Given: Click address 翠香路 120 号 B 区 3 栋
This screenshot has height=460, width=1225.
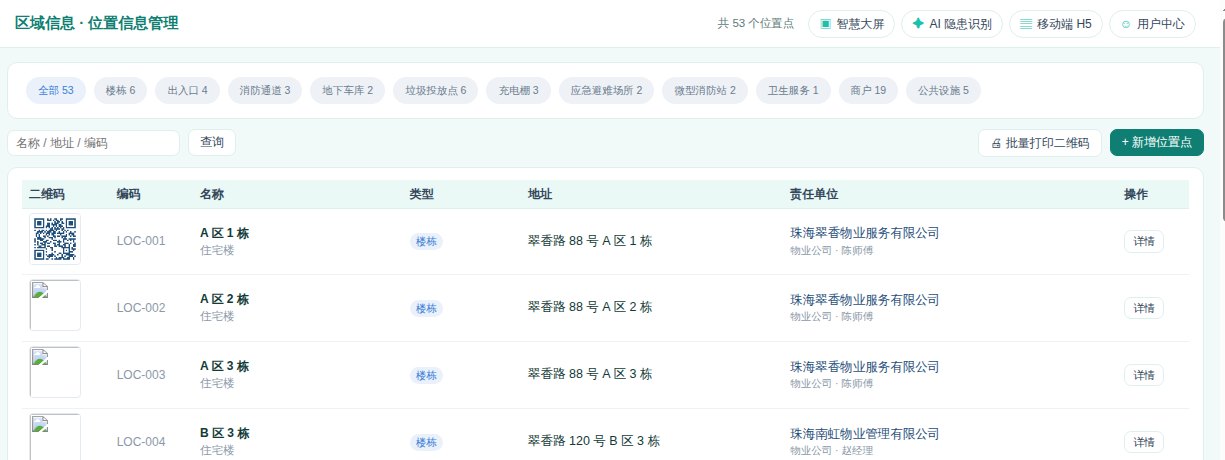Looking at the screenshot, I should pos(594,441).
